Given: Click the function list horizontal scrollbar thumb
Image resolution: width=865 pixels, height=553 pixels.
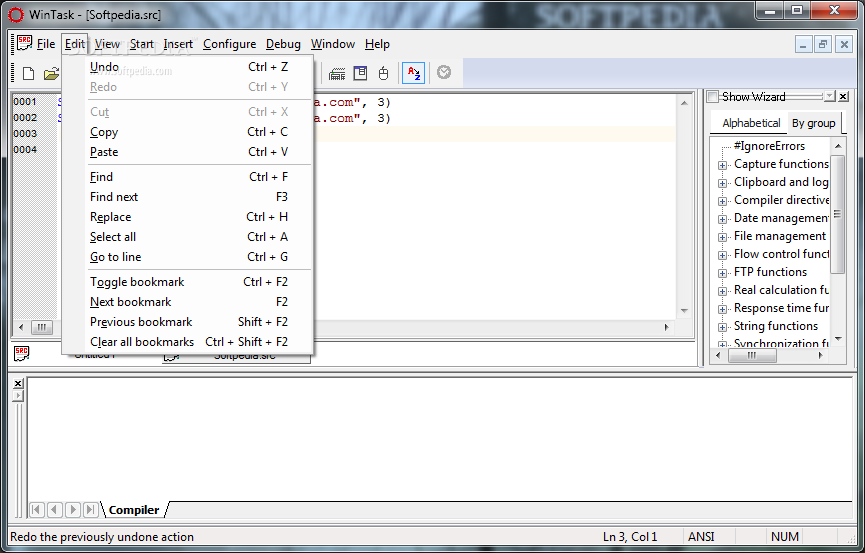Looking at the screenshot, I should click(x=752, y=355).
